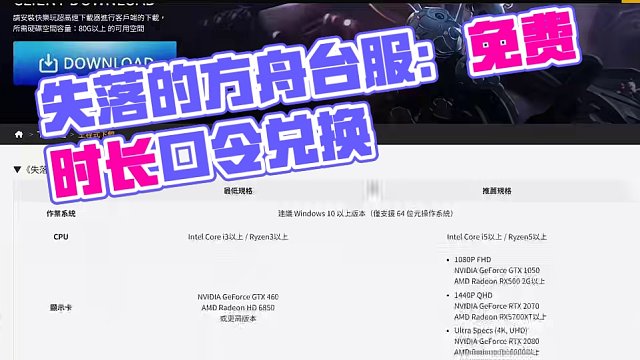This screenshot has height=360, width=640.
Task: Click the 作業系統 row label
Action: pos(61,213)
